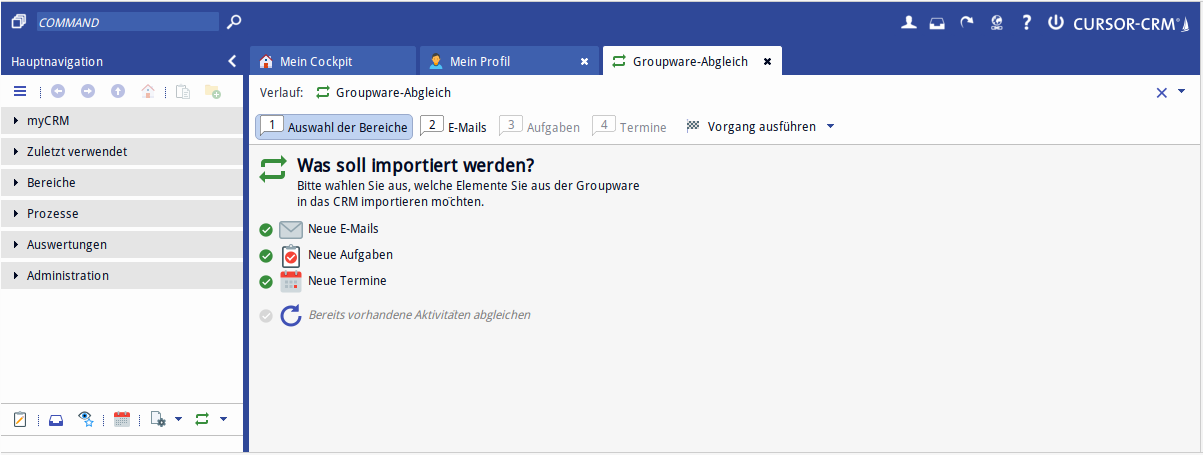
Task: Click the power logout icon
Action: coord(1055,22)
